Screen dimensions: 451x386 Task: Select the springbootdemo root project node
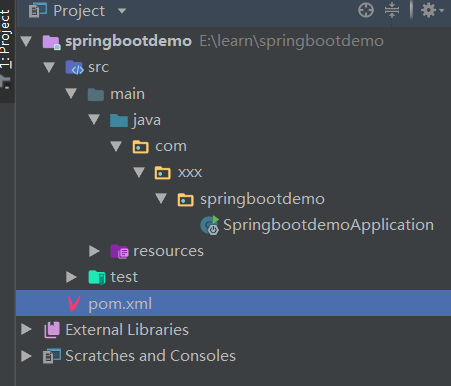pyautogui.click(x=128, y=41)
